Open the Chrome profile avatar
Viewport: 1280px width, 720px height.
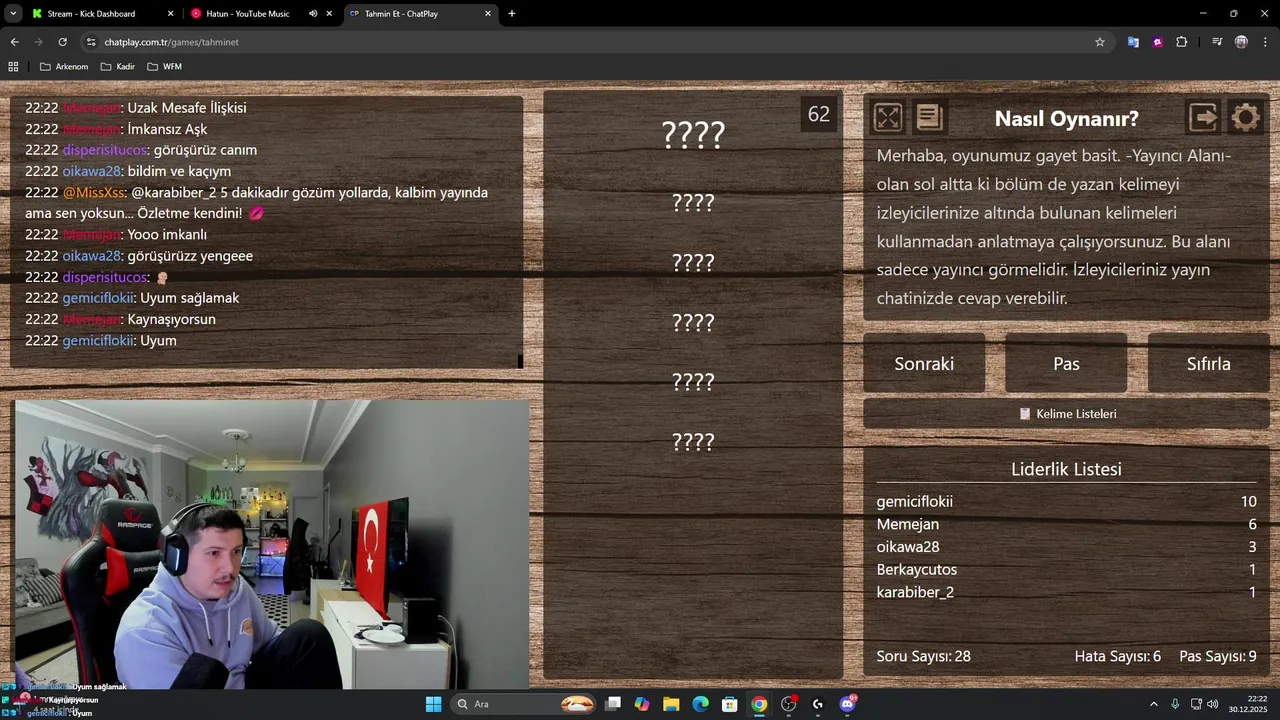pyautogui.click(x=1241, y=42)
